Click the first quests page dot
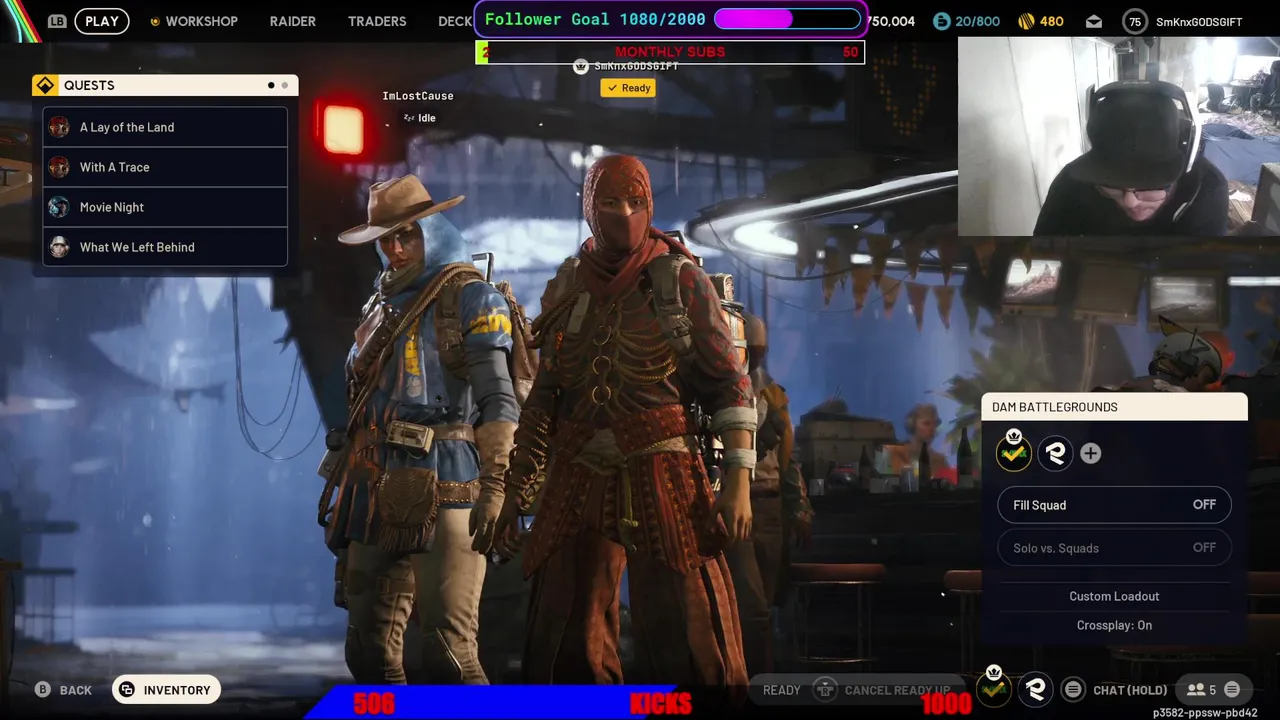The height and width of the screenshot is (720, 1280). tap(271, 86)
